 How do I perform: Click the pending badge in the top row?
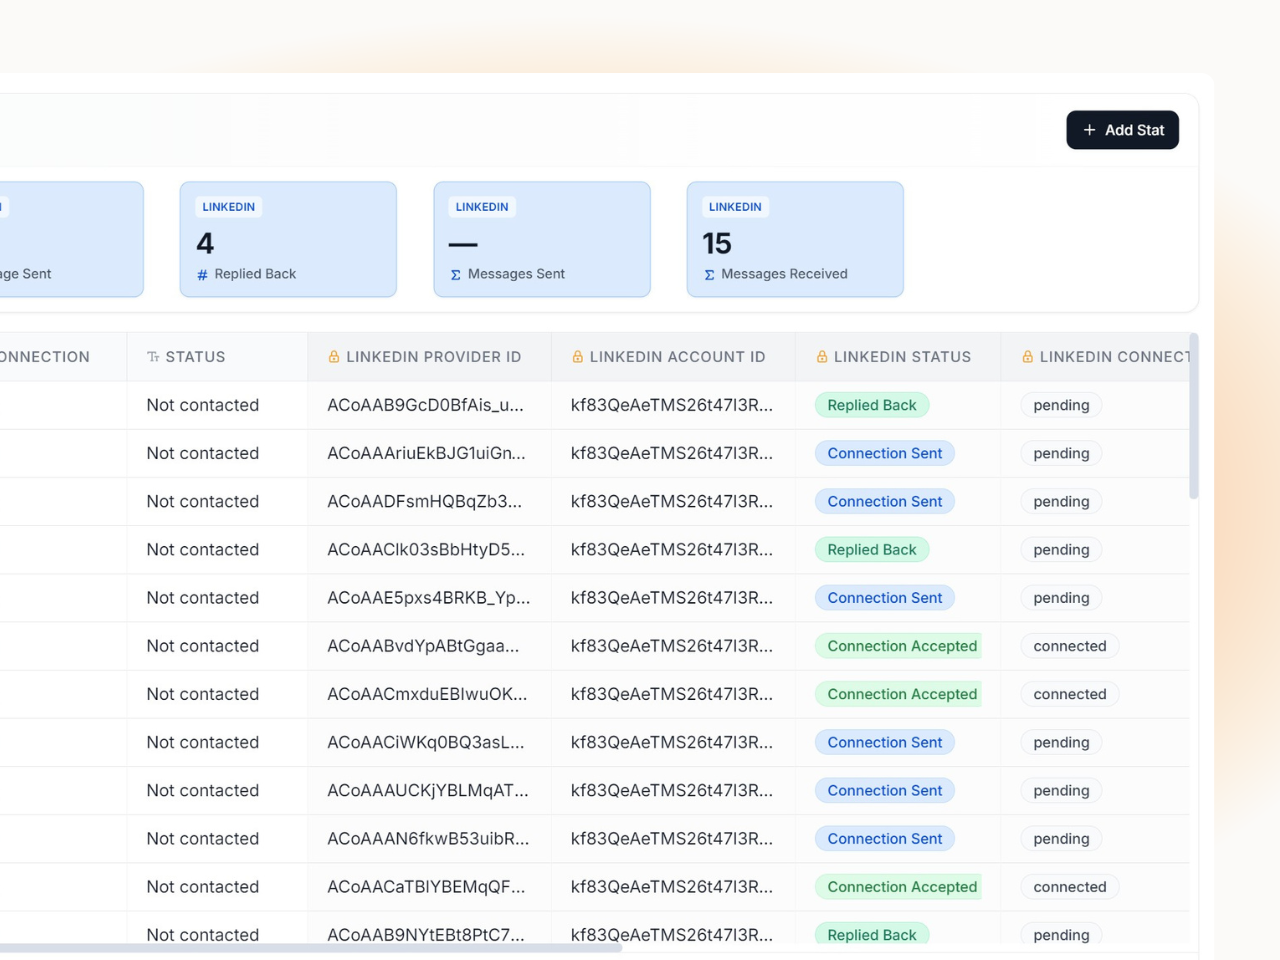pos(1060,405)
